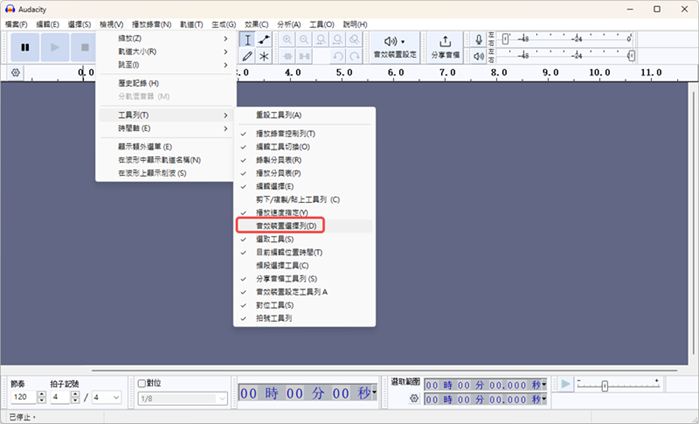
Task: Click the speaker playback meter icon
Action: [478, 56]
